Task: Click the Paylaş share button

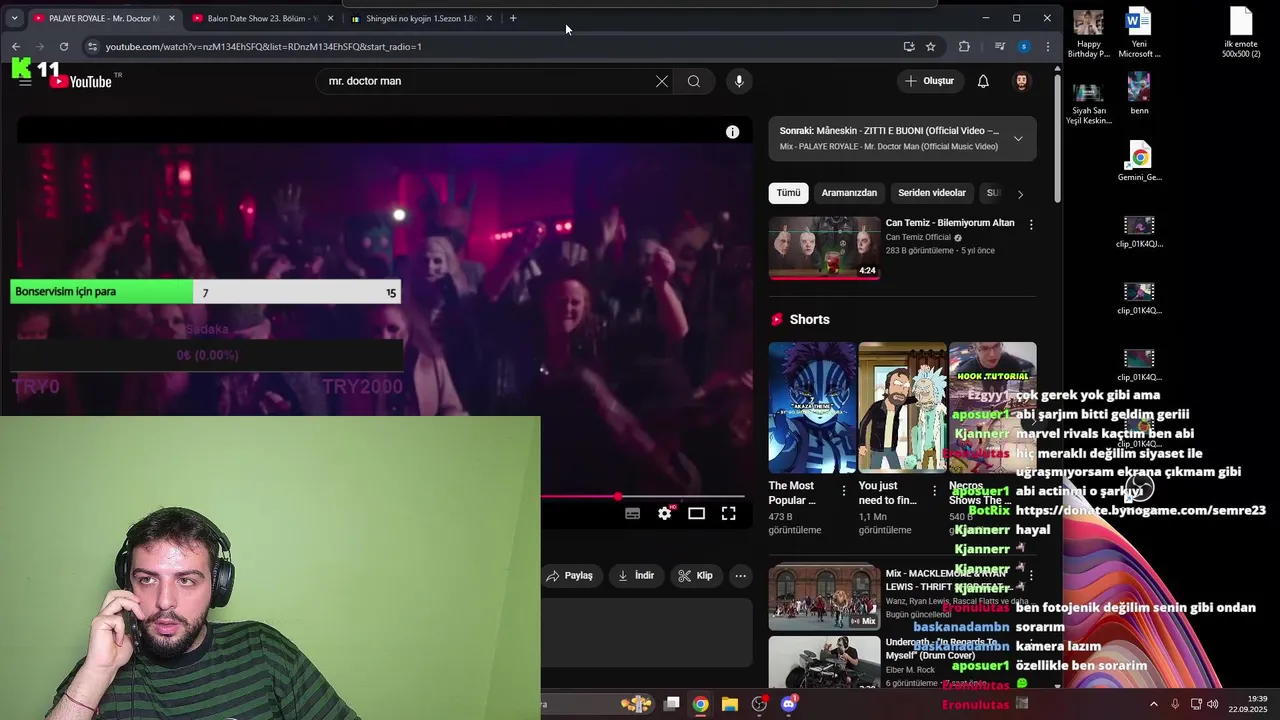Action: [x=570, y=575]
